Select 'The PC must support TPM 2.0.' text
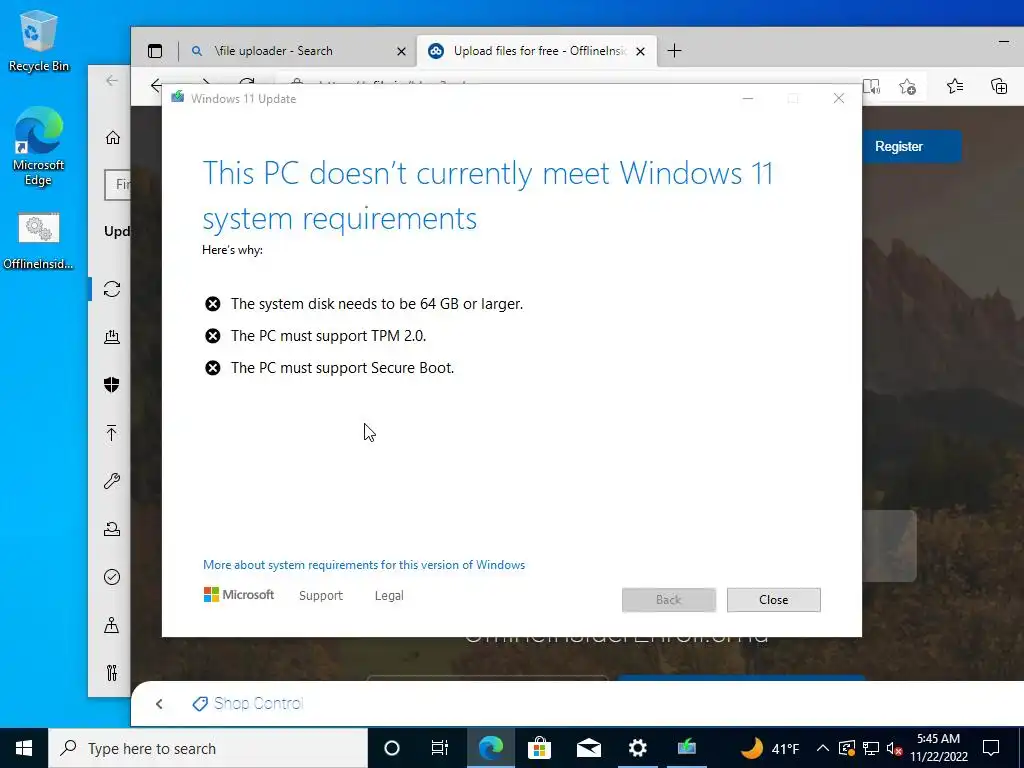 (328, 336)
